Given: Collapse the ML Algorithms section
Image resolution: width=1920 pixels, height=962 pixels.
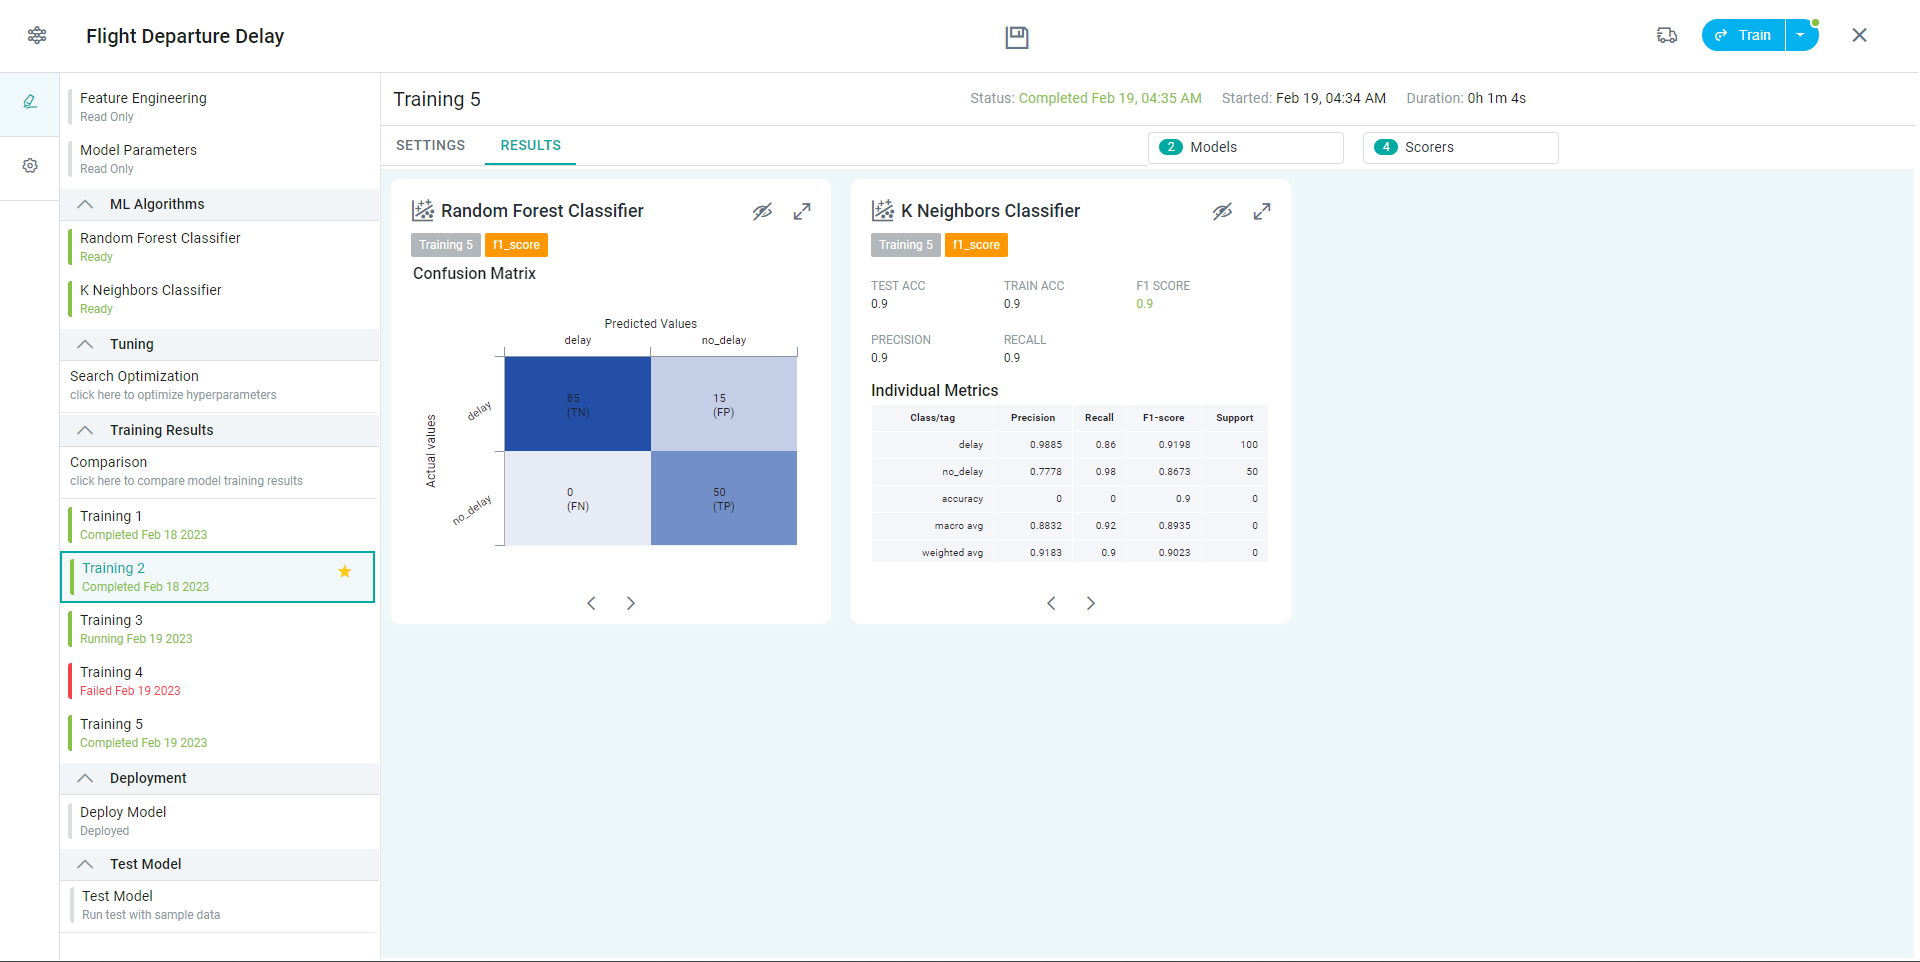Looking at the screenshot, I should pyautogui.click(x=86, y=204).
